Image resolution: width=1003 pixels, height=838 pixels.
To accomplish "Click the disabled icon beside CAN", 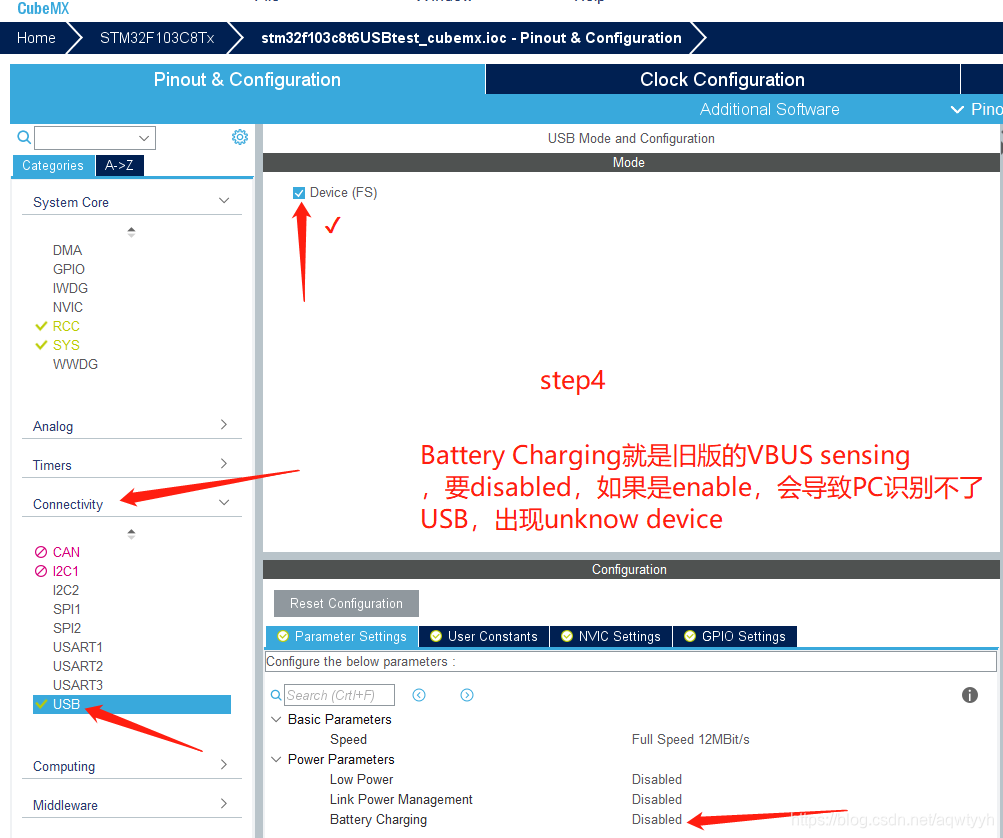I will (41, 552).
